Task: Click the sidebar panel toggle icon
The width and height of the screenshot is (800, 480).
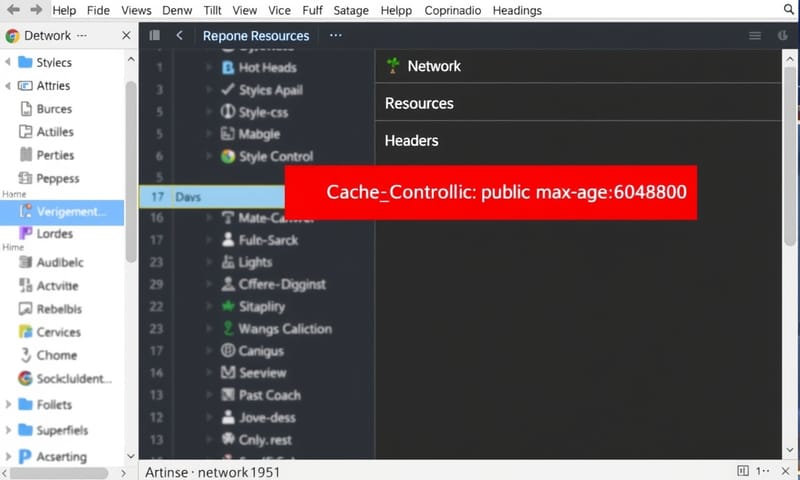Action: pos(155,35)
